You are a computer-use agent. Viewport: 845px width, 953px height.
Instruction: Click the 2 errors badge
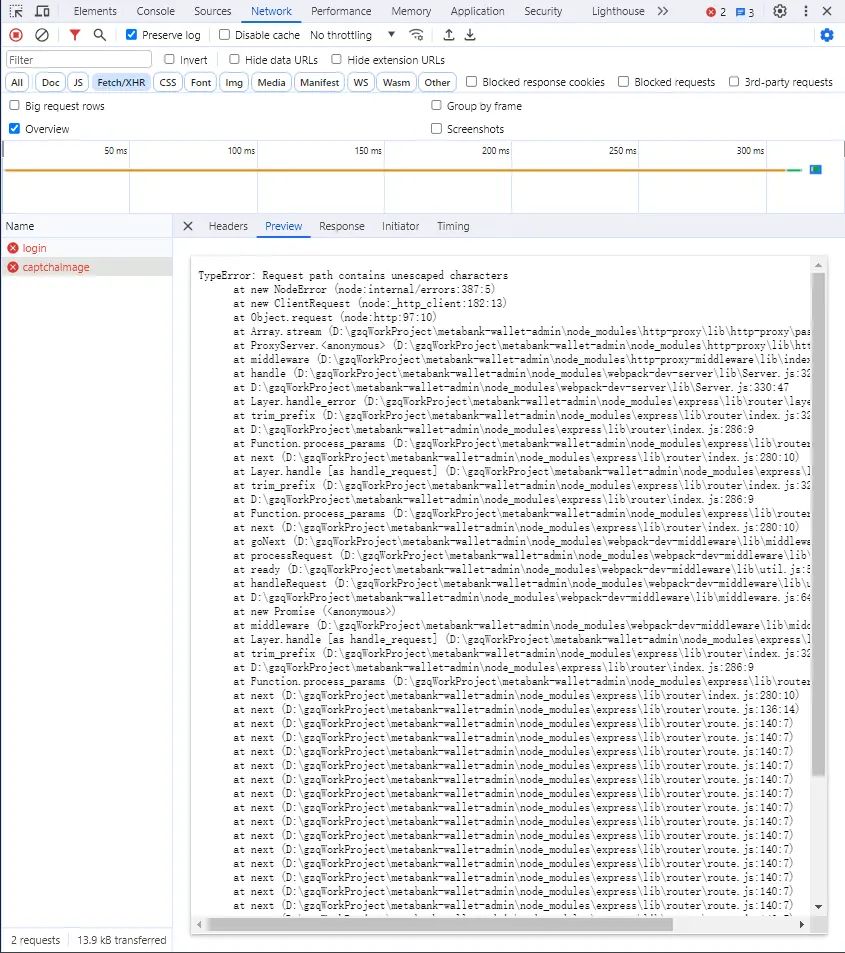point(716,12)
